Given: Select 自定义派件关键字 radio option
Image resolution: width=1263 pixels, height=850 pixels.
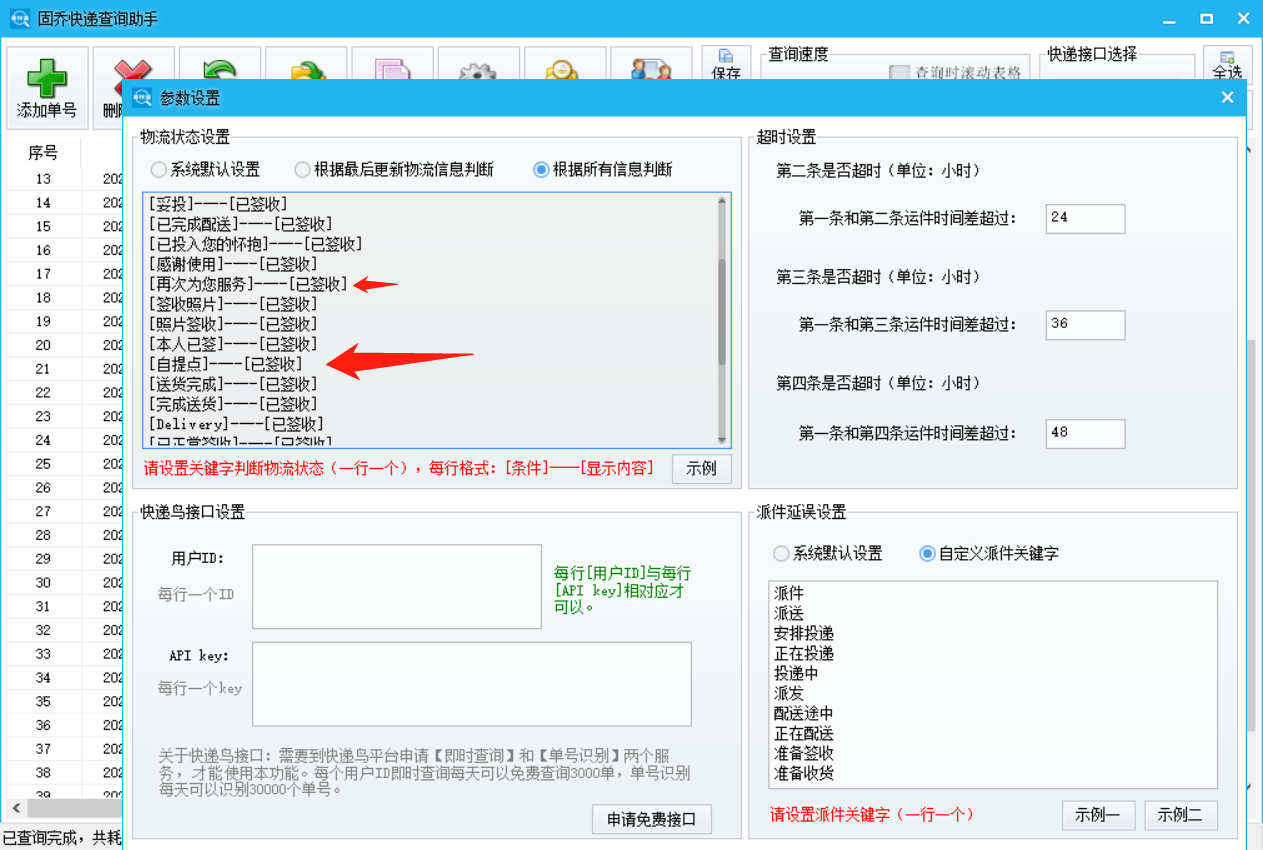Looking at the screenshot, I should pyautogui.click(x=927, y=553).
